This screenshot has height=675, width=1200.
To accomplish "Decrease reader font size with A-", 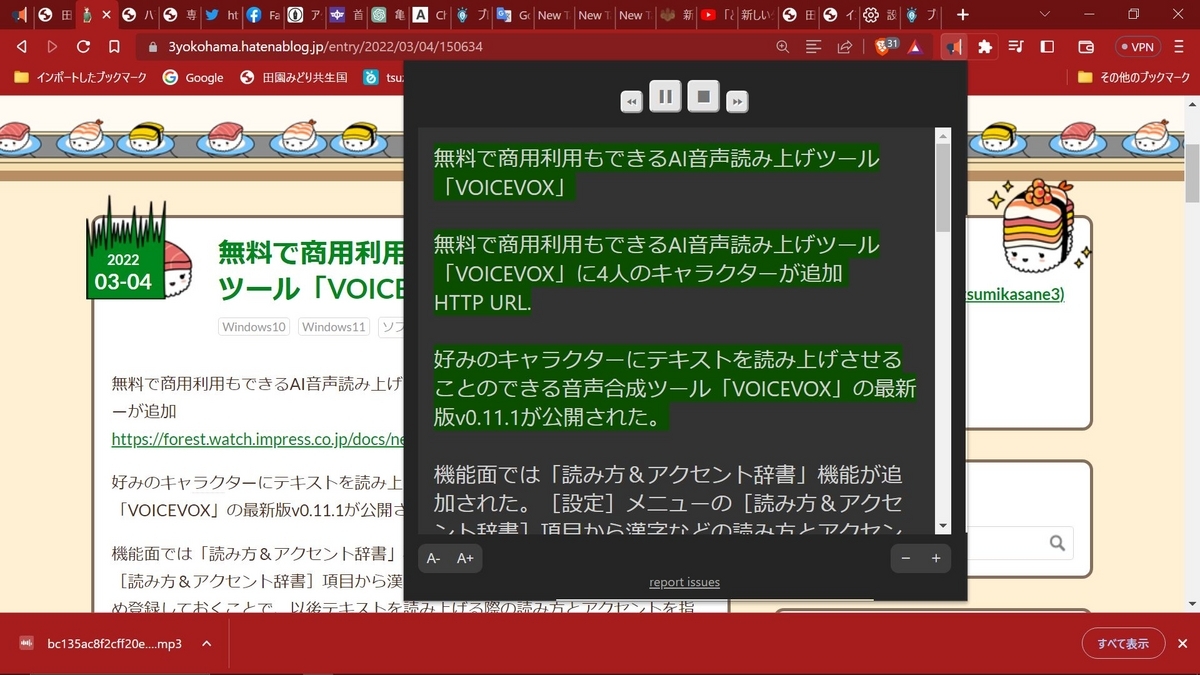I will click(x=433, y=558).
